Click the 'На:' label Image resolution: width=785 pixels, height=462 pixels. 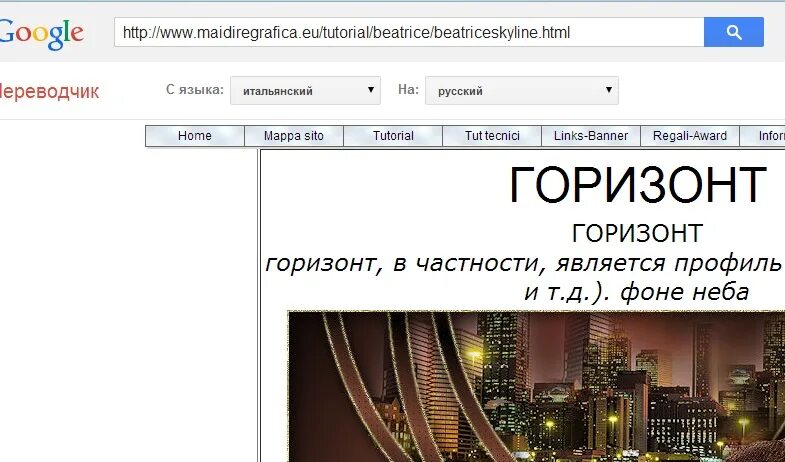(x=408, y=89)
